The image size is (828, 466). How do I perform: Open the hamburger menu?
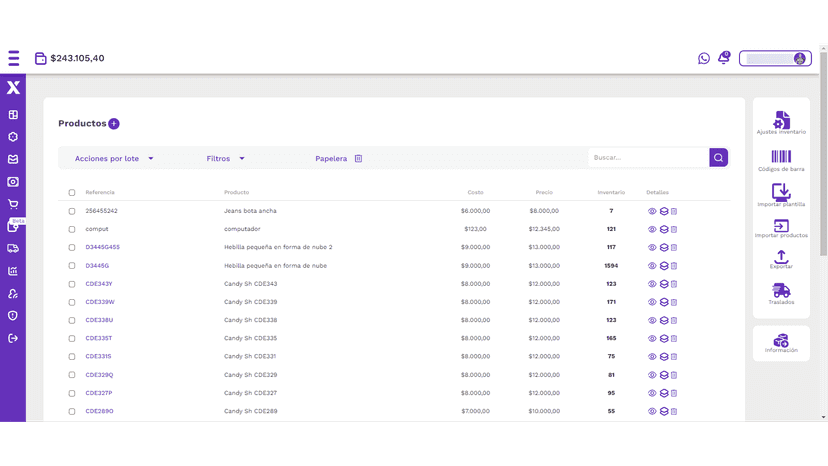tap(14, 58)
